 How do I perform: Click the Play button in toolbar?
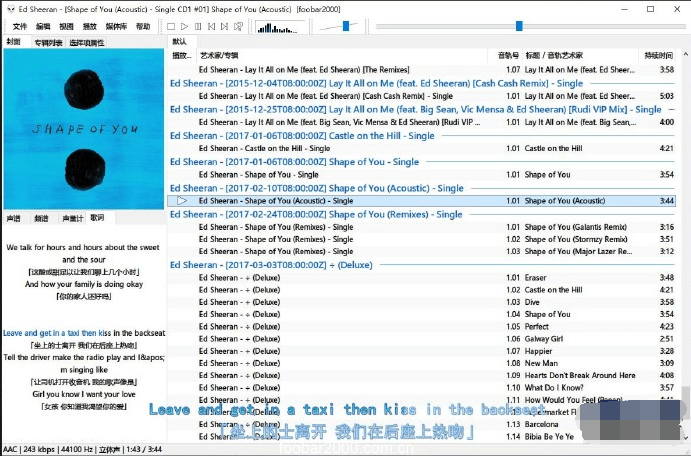(184, 26)
